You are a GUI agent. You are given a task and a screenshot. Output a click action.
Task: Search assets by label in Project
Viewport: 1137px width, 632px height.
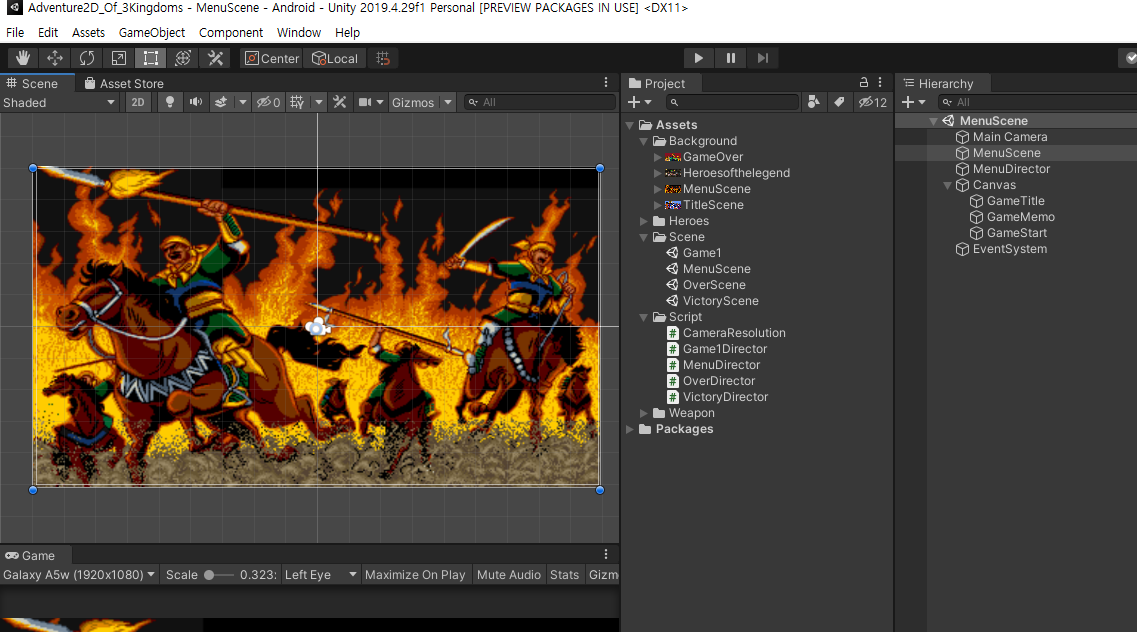[839, 102]
